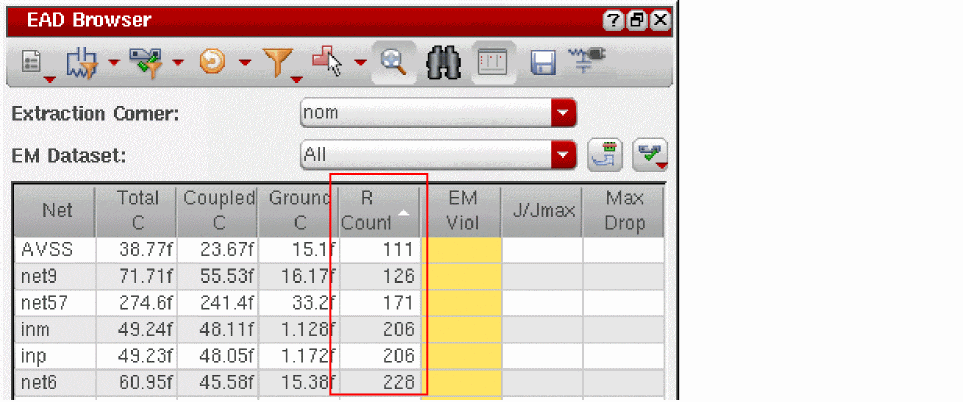Viewport: 963px width, 402px height.
Task: Expand arrow next to extraction filter icon
Action: tap(114, 61)
